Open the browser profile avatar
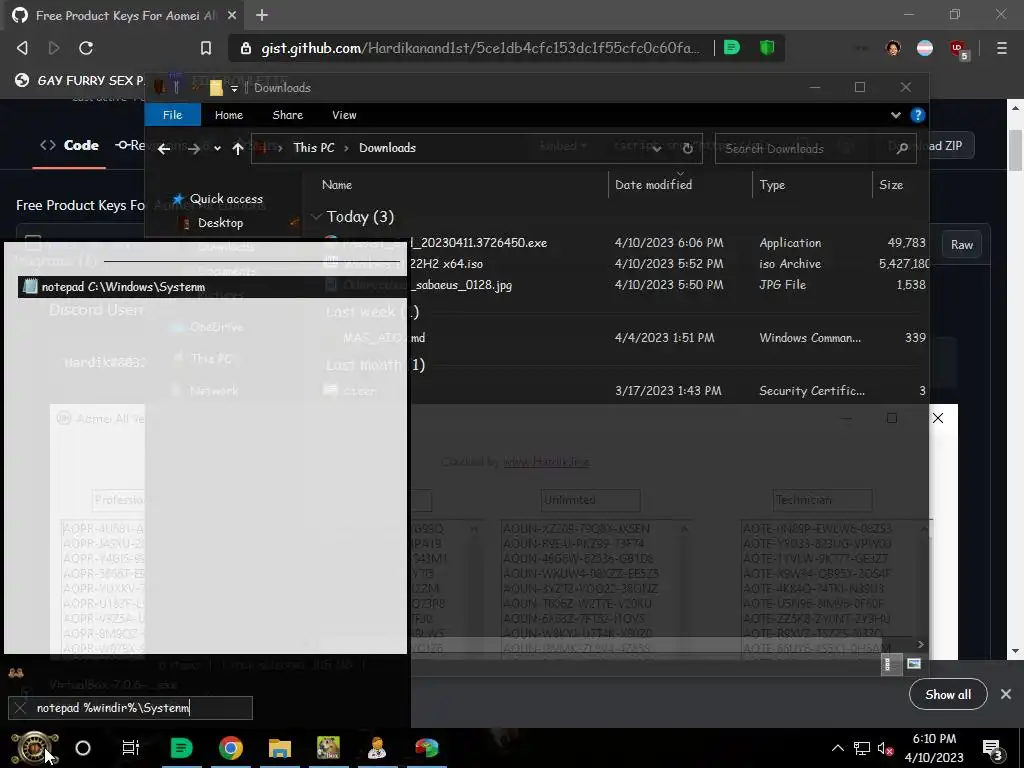 (893, 48)
